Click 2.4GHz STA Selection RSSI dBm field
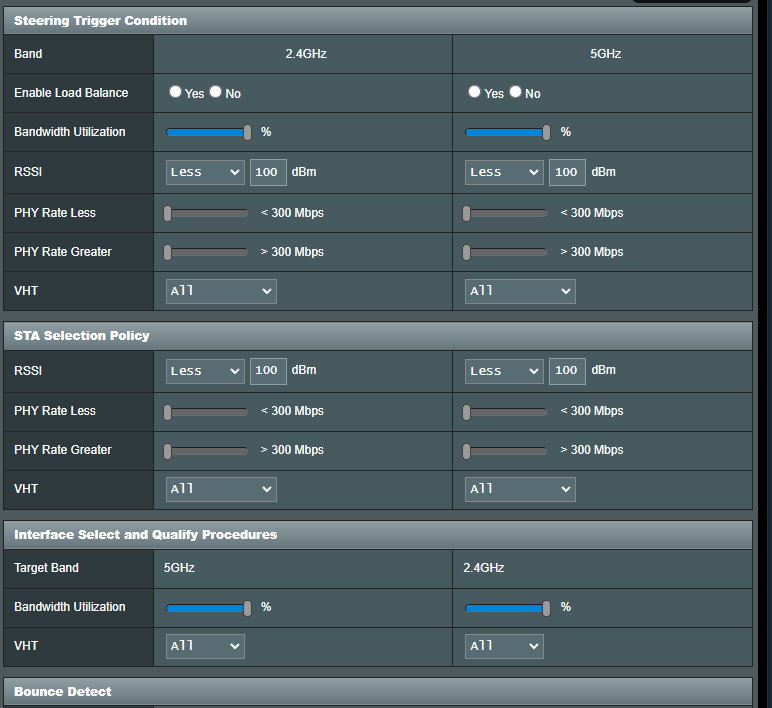 click(268, 371)
